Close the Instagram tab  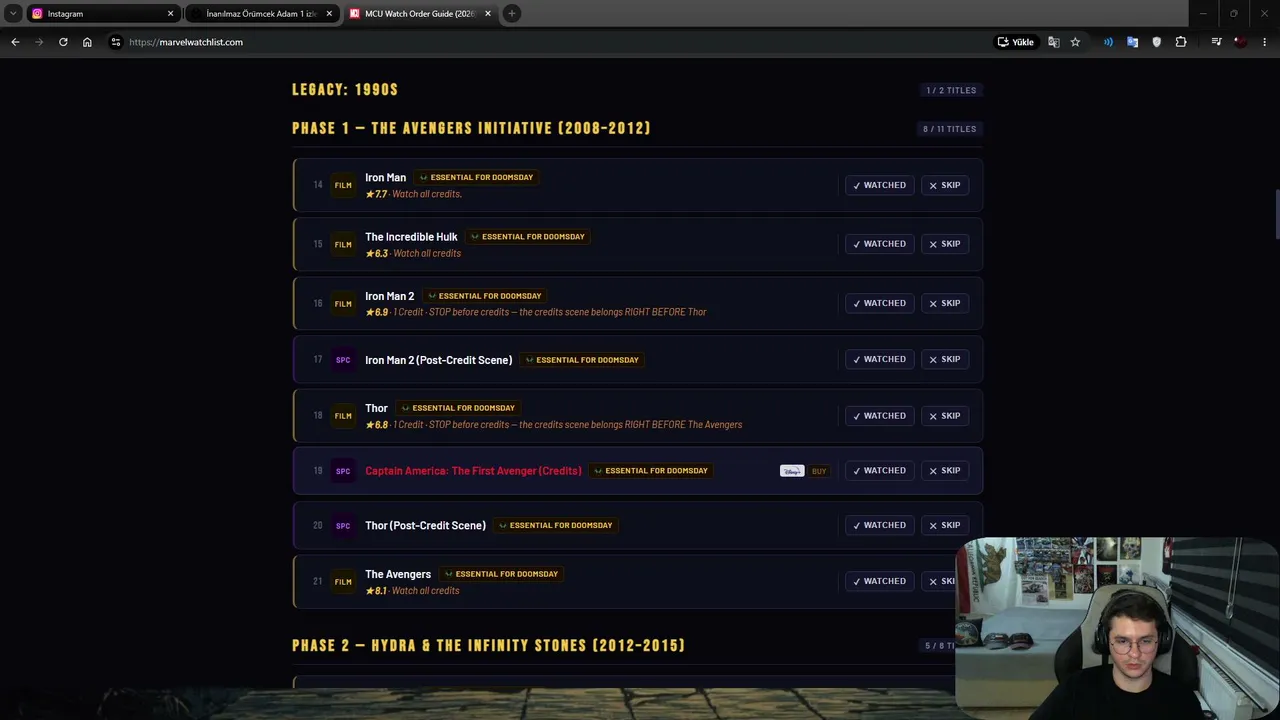point(170,13)
